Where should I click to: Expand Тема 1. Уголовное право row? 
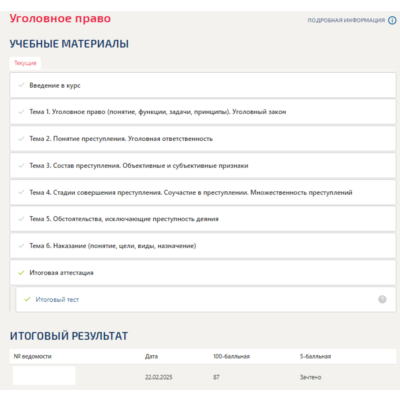203,112
